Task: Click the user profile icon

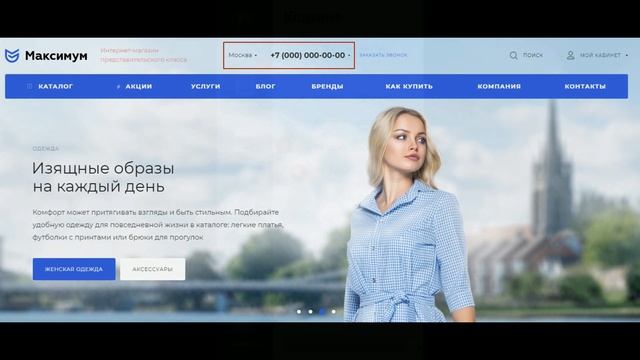Action: coord(571,55)
